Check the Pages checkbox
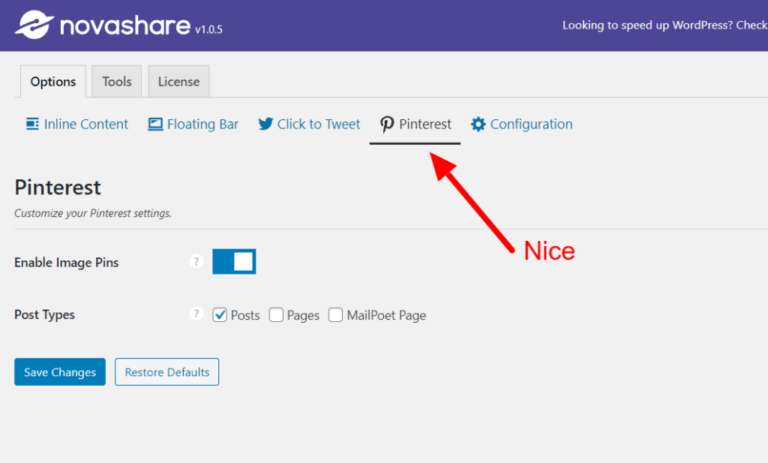768x463 pixels. click(276, 315)
